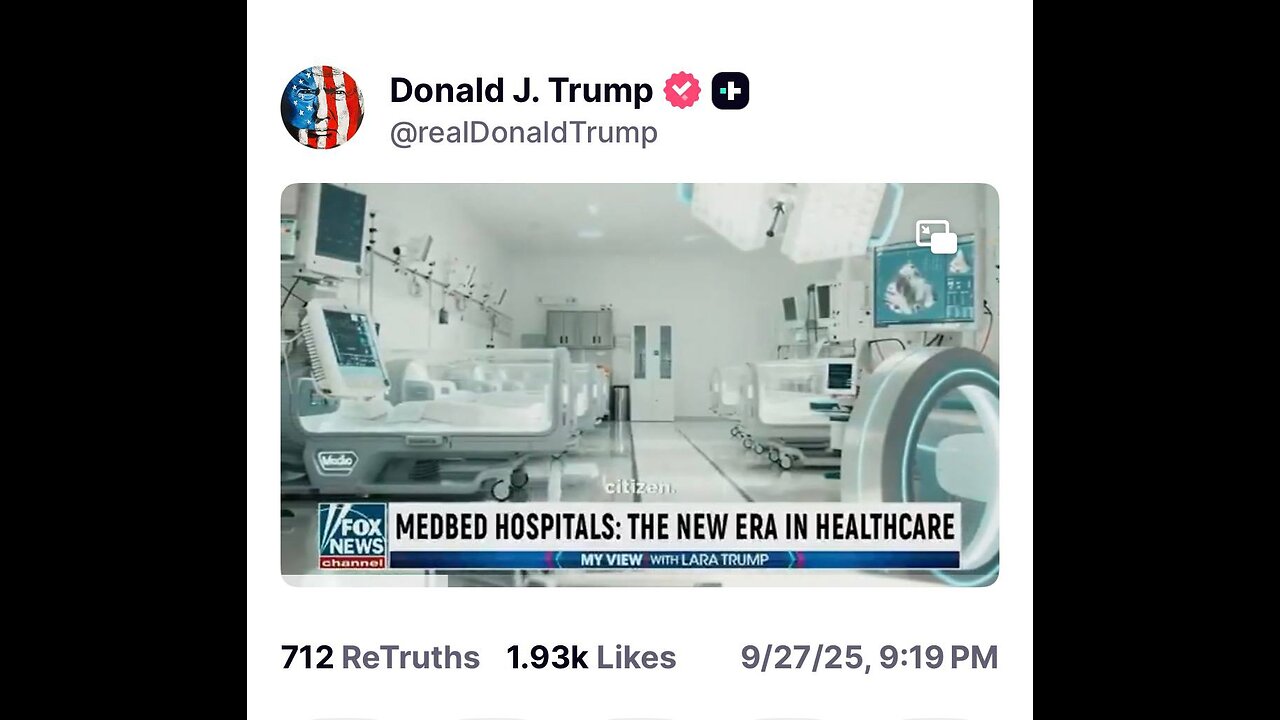
Task: Click the Medio logo on the hospital bed
Action: (337, 462)
